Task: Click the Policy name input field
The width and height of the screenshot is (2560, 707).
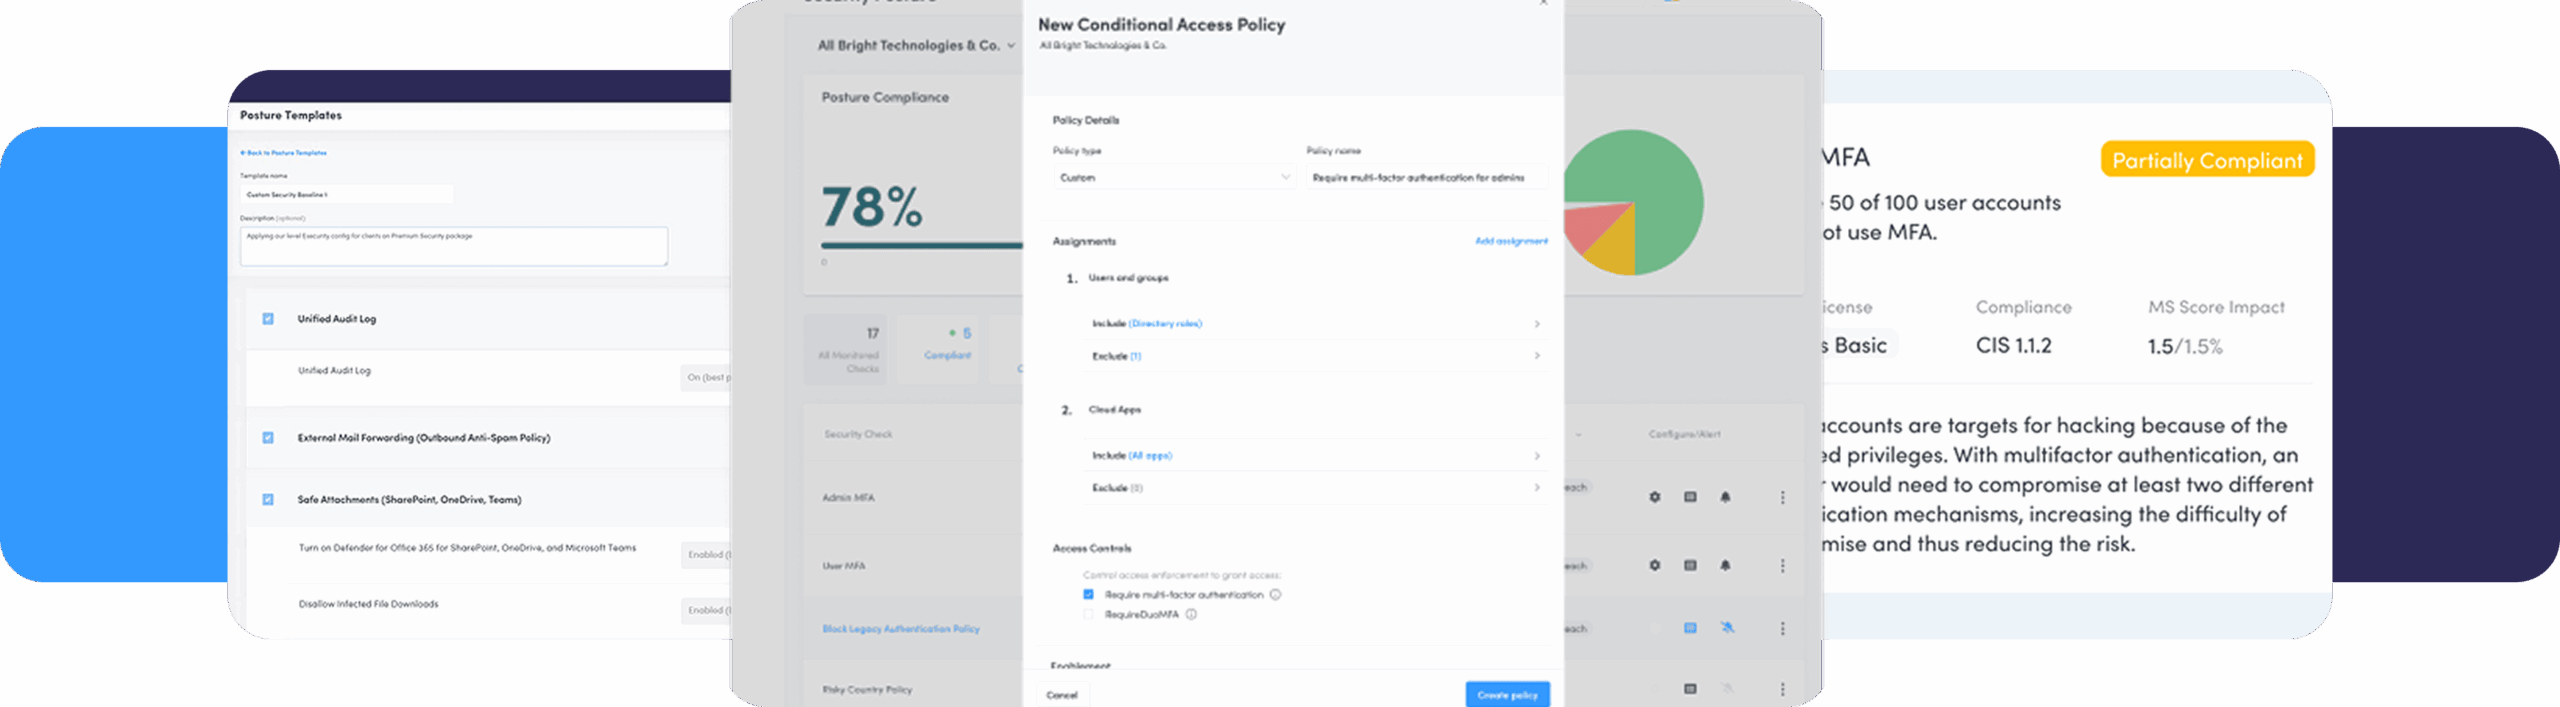Action: [1427, 178]
